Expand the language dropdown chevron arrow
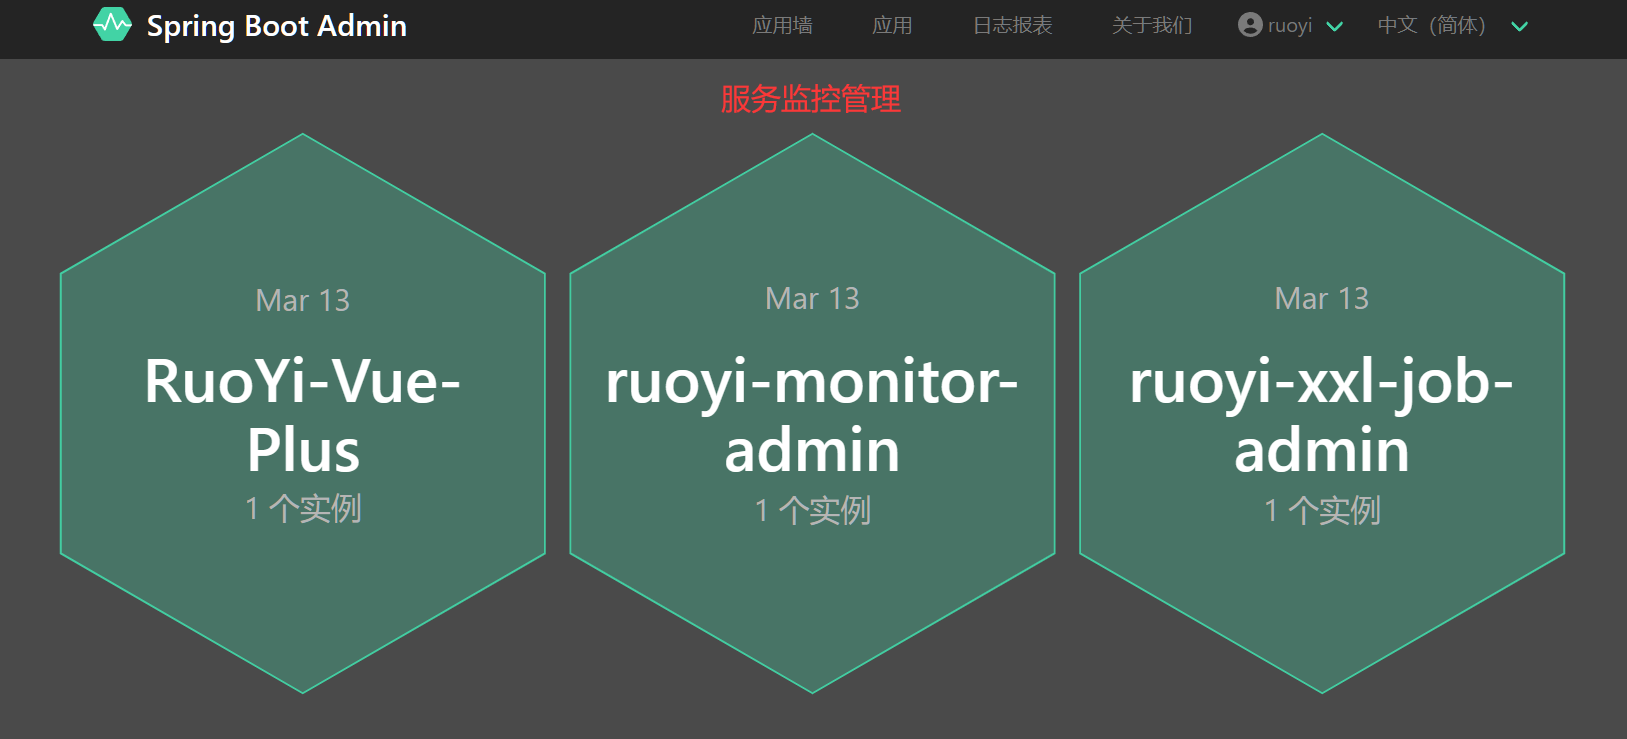 [x=1520, y=27]
